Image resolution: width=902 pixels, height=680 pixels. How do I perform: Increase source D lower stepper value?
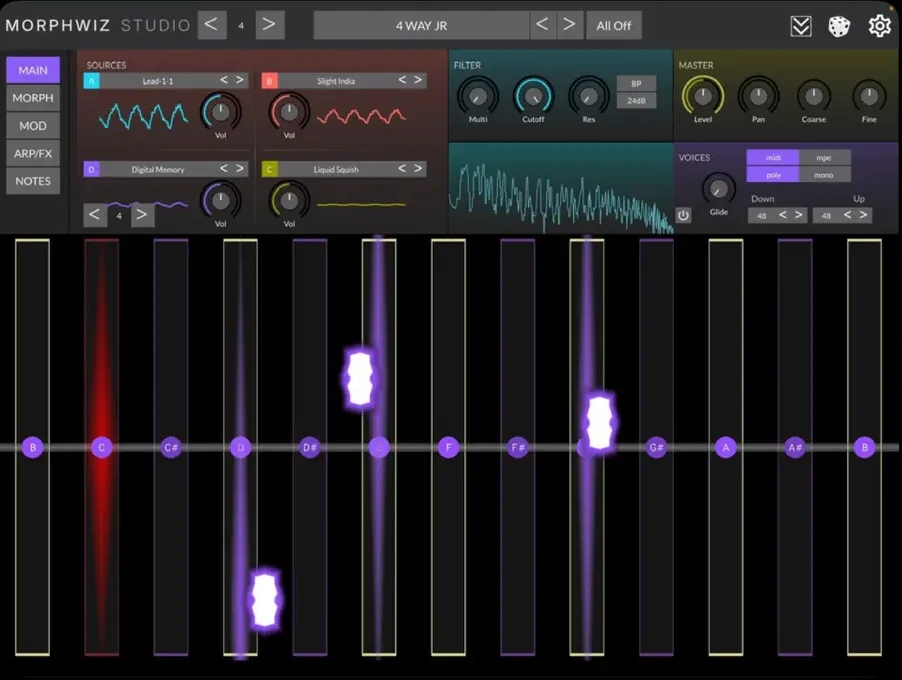point(142,215)
